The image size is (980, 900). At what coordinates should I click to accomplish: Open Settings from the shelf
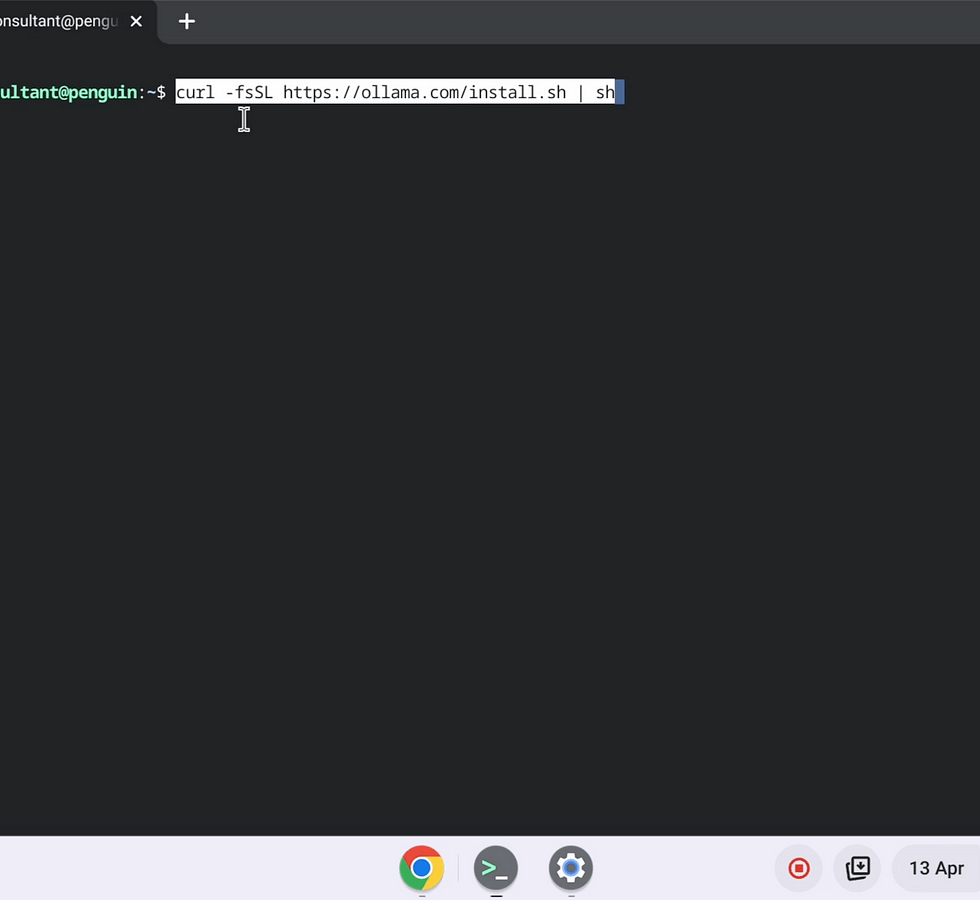click(571, 868)
